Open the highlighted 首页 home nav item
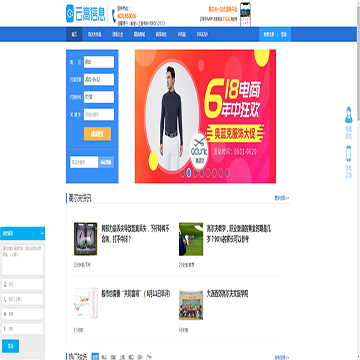Screen dimensions: 360x360 click(74, 34)
